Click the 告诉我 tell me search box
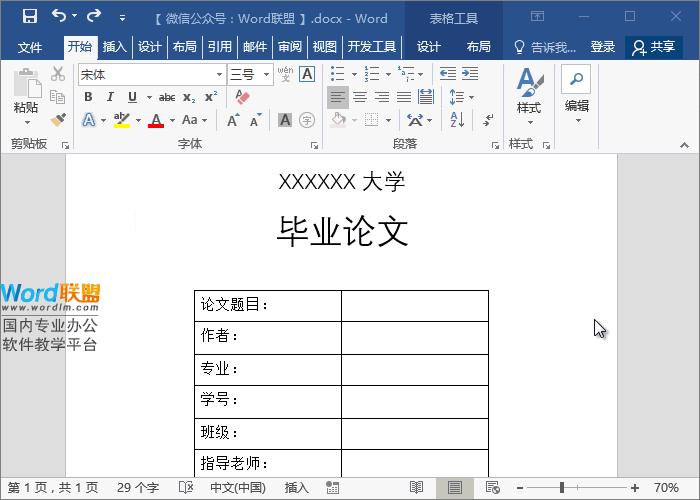This screenshot has width=700, height=500. pyautogui.click(x=545, y=47)
